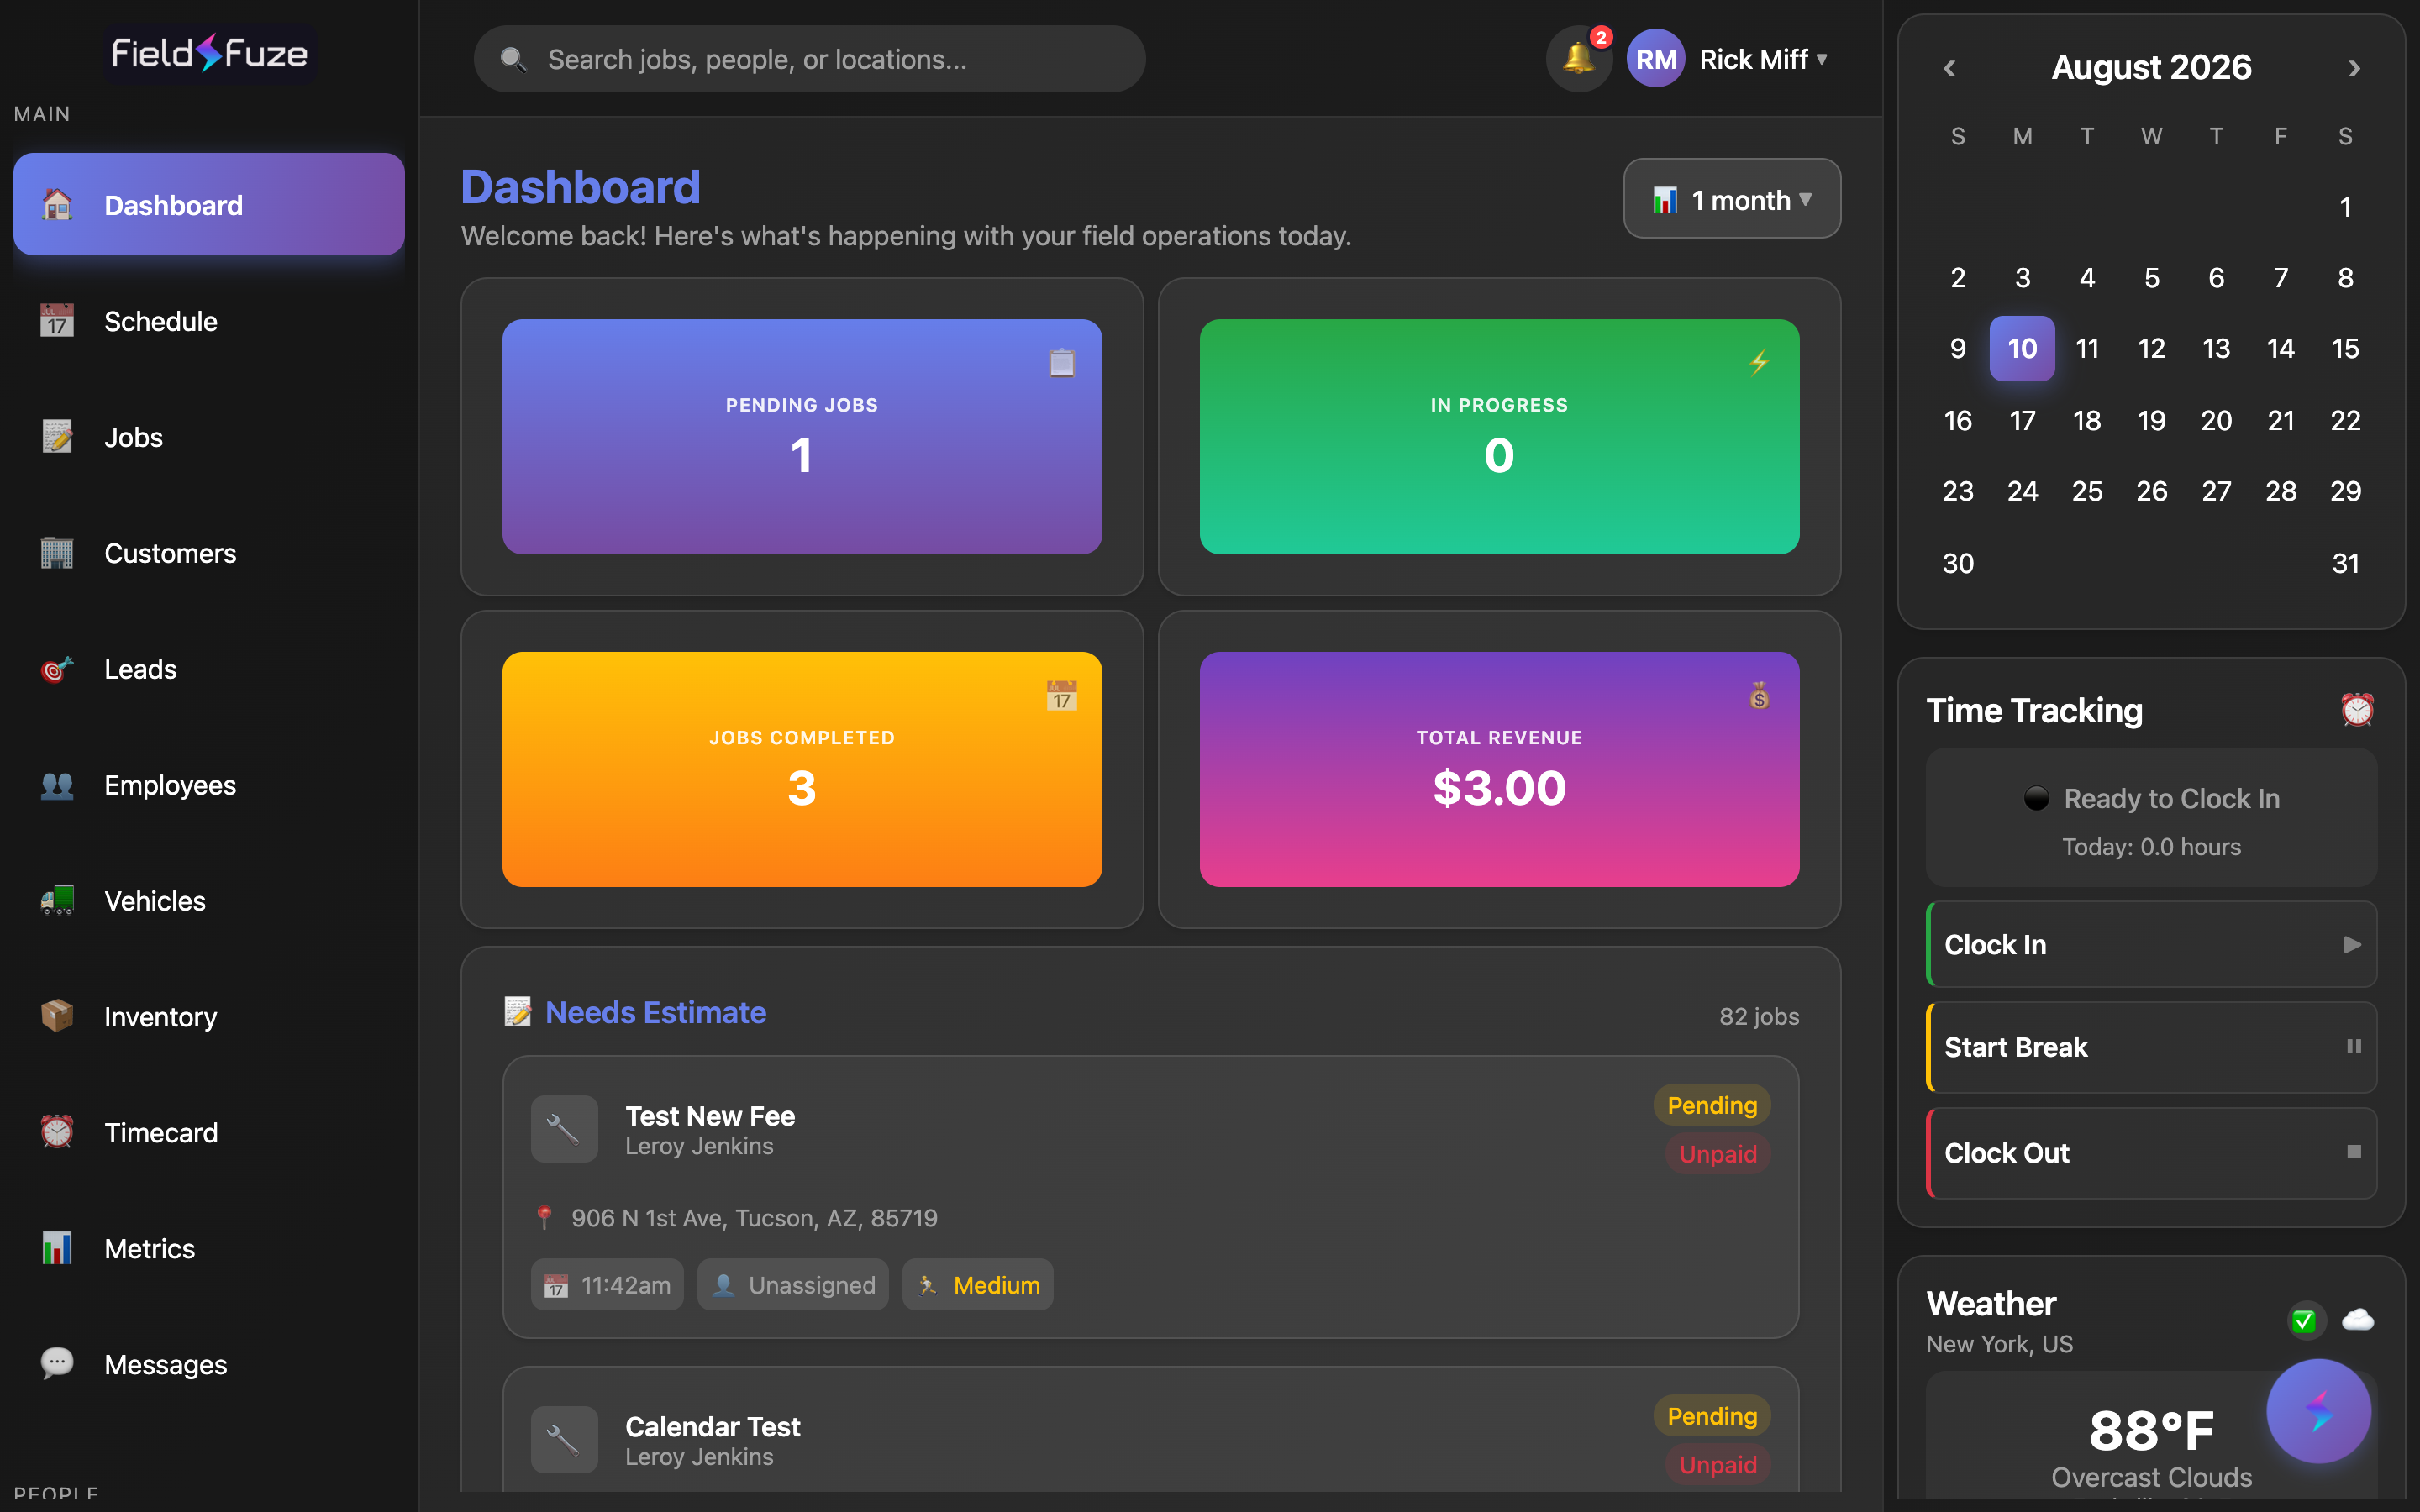Click the Ready to Clock In status
The image size is (2420, 1512).
point(2151,798)
